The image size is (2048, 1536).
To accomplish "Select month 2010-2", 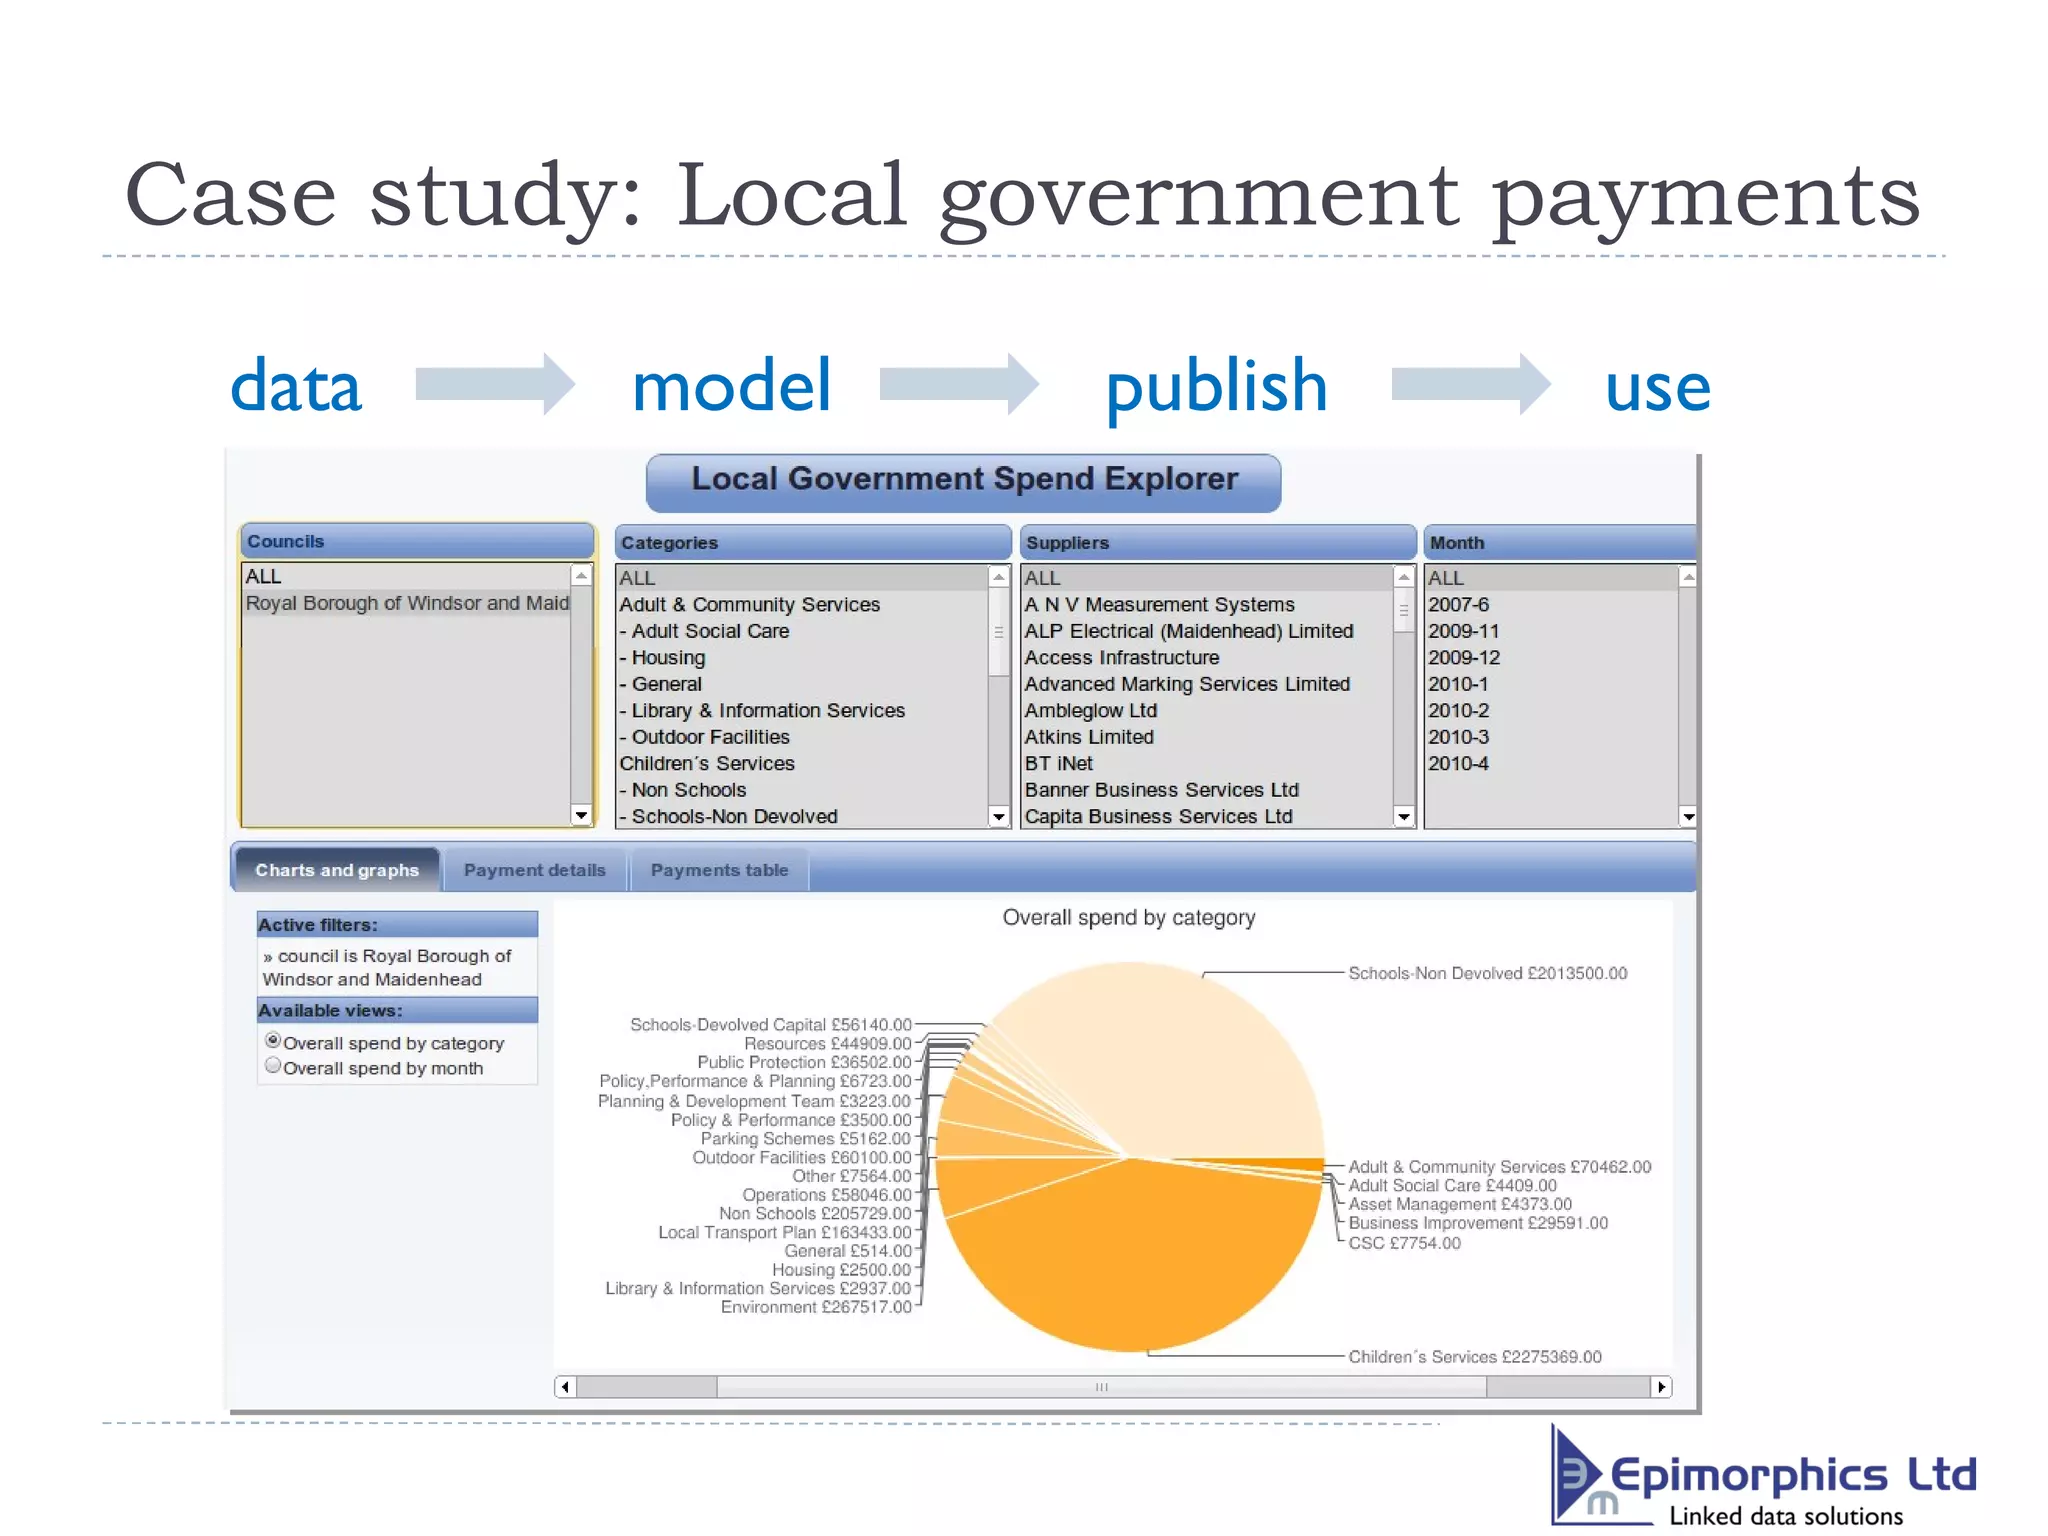I will (1552, 710).
